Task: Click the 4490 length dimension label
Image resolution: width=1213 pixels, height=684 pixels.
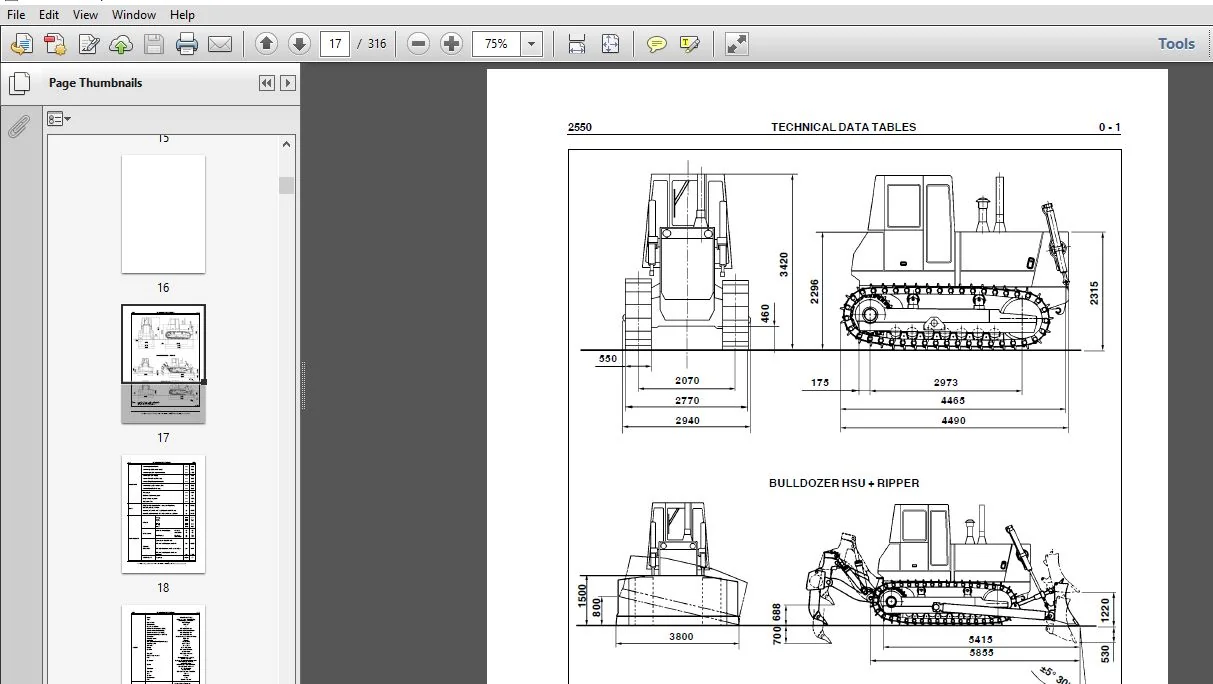Action: (x=953, y=421)
